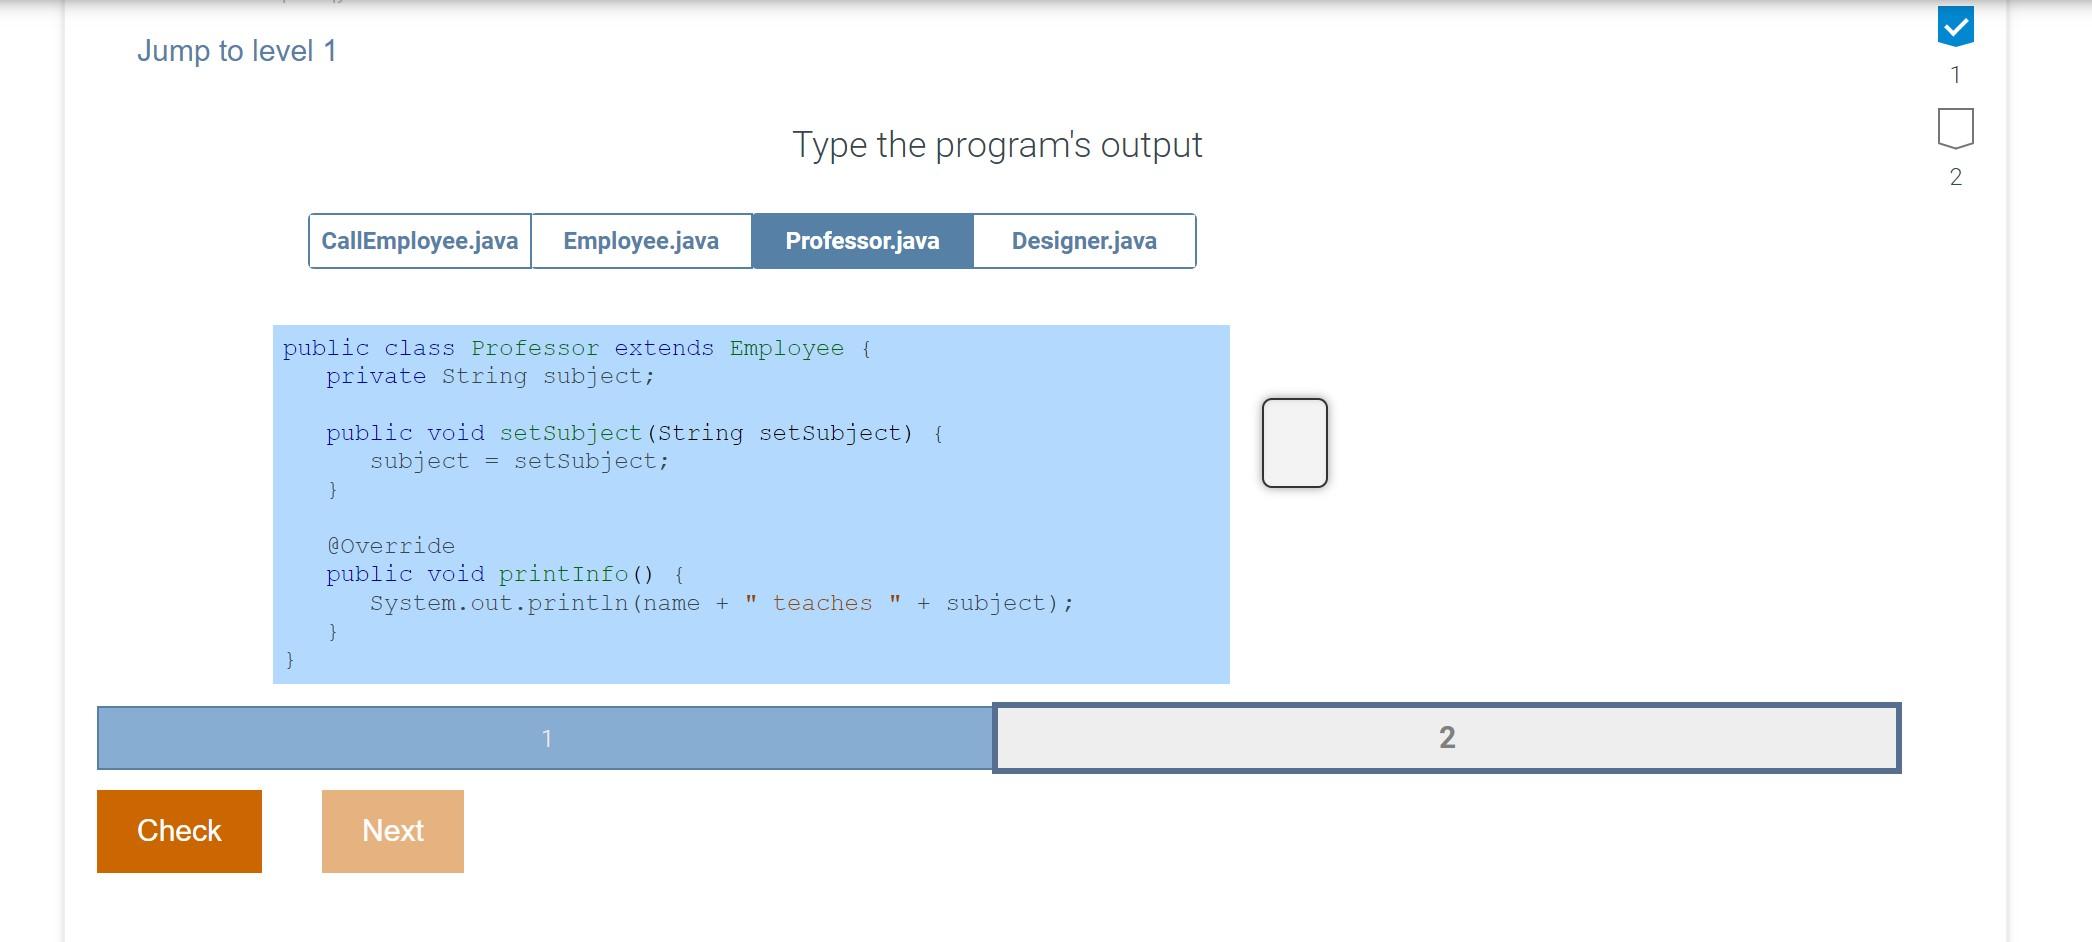Select the level 2 shield badge
The width and height of the screenshot is (2092, 942).
[x=1956, y=128]
